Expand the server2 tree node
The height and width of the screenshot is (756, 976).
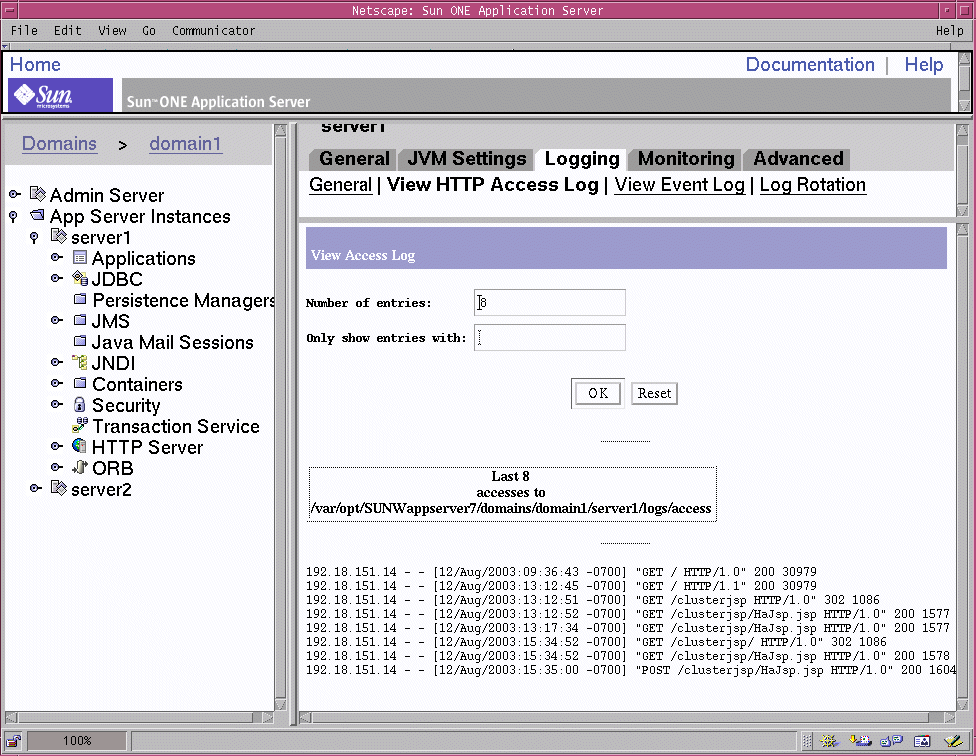[x=36, y=488]
